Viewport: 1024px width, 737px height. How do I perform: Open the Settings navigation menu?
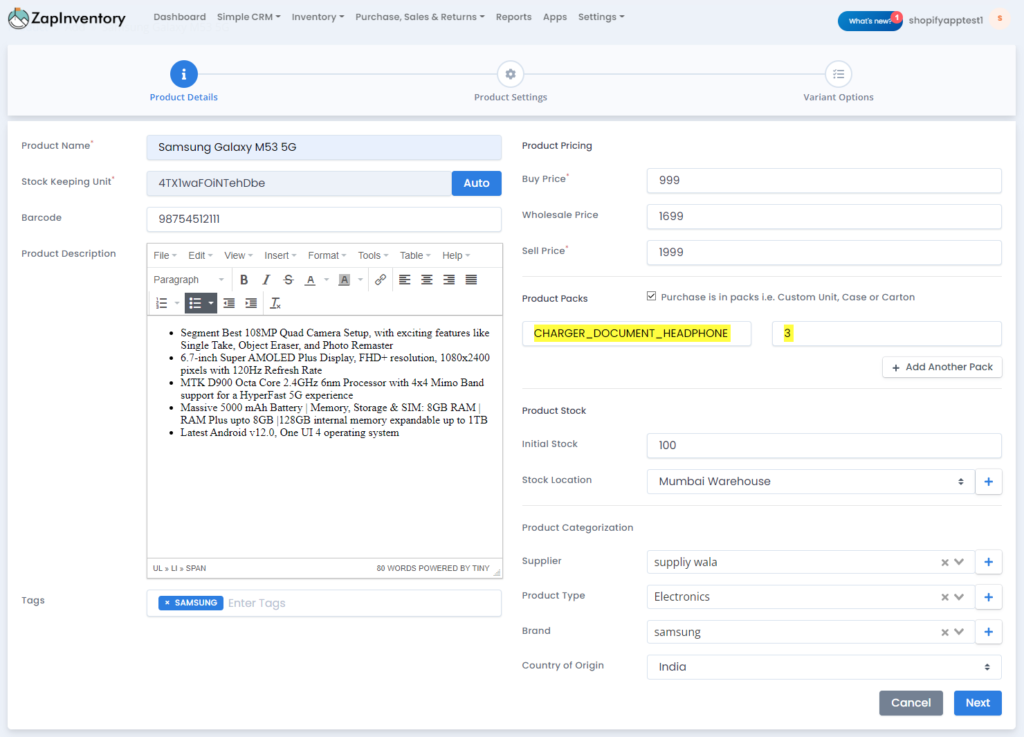pyautogui.click(x=601, y=17)
